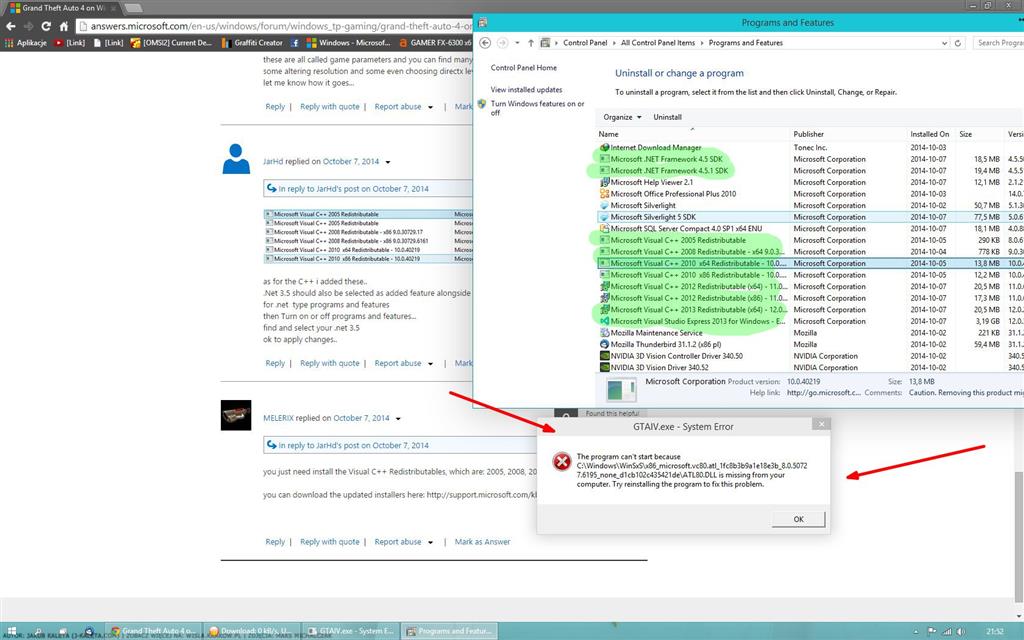Refresh the Programs and Features address bar
Viewport: 1024px width, 640px height.
pyautogui.click(x=958, y=42)
